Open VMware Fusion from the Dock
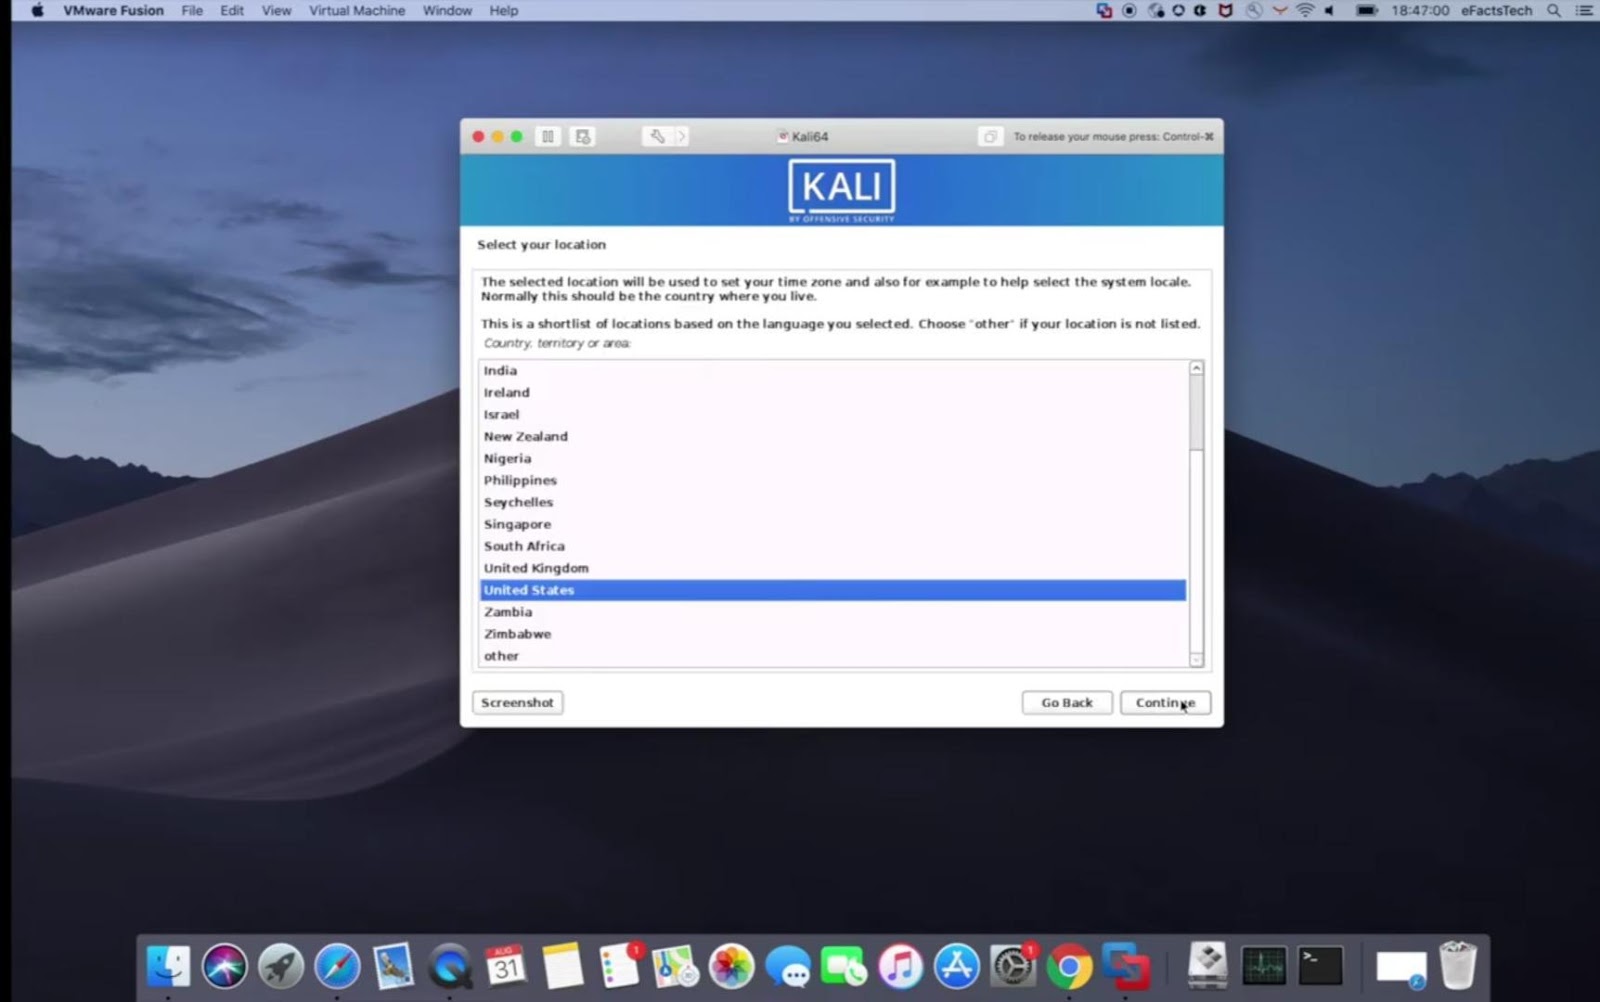 pos(1126,967)
